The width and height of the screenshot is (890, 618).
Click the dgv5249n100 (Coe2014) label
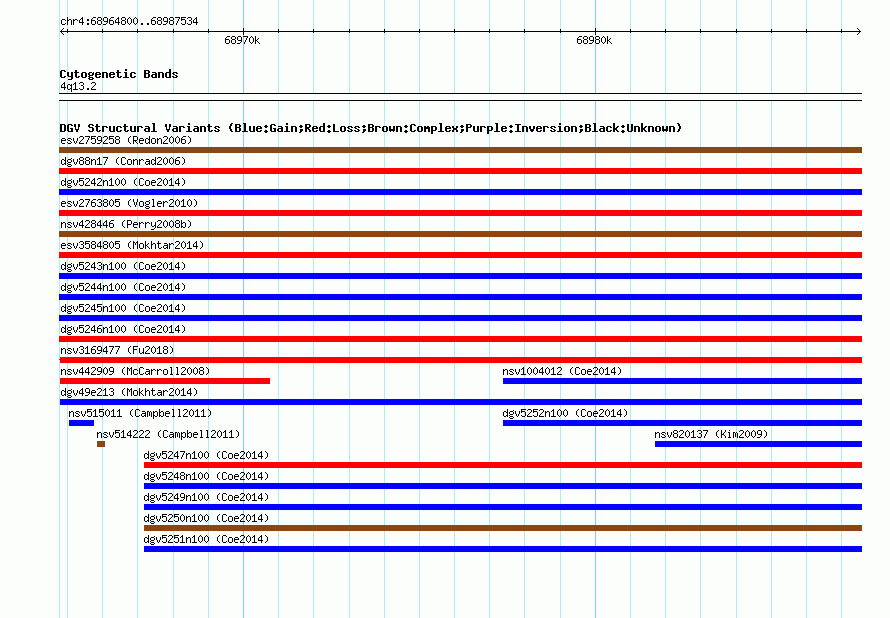coord(207,497)
